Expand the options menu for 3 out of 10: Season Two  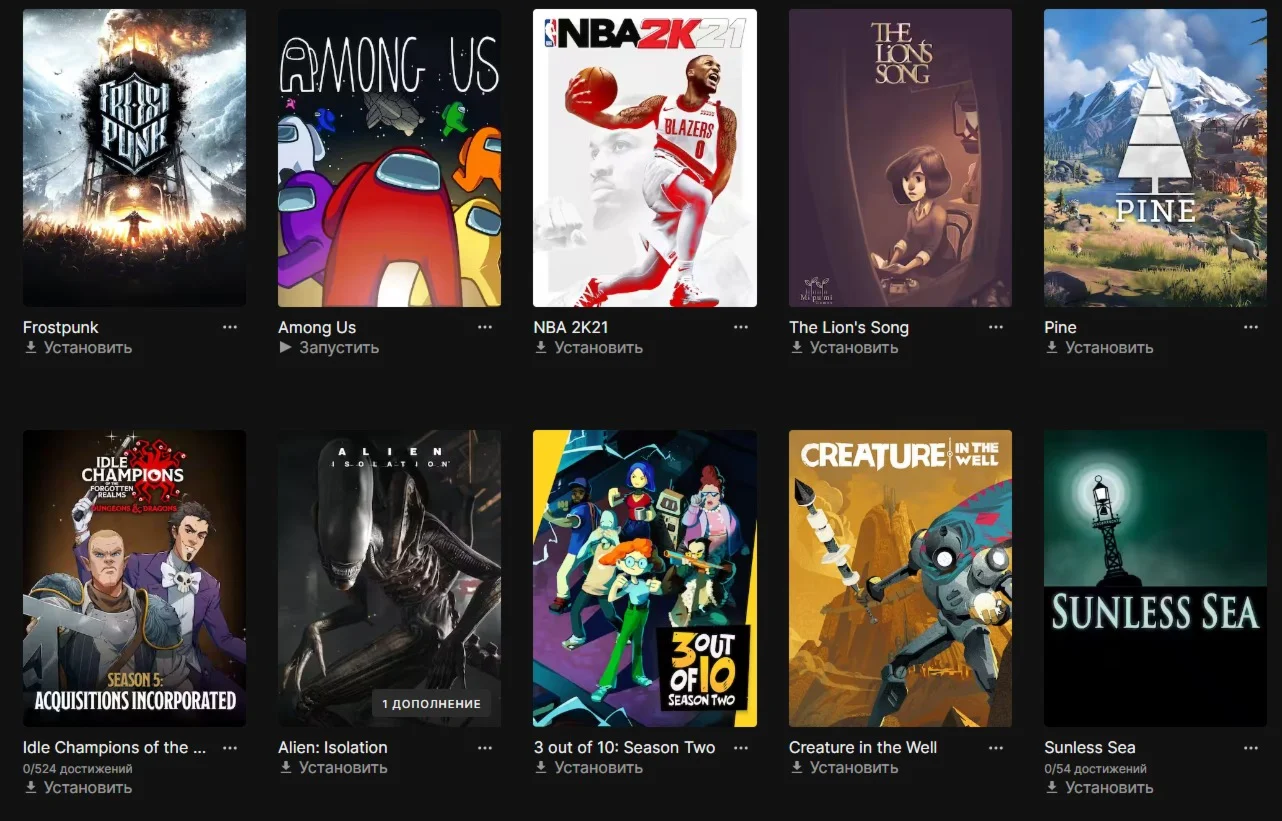tap(741, 747)
